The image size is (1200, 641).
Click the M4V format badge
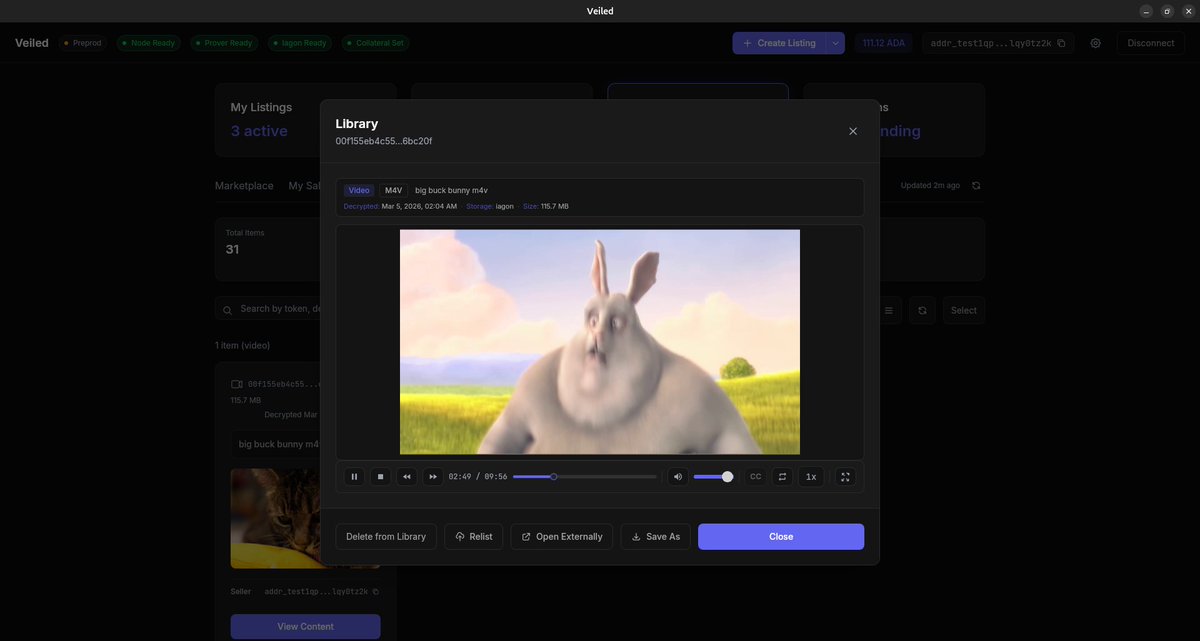tap(394, 190)
